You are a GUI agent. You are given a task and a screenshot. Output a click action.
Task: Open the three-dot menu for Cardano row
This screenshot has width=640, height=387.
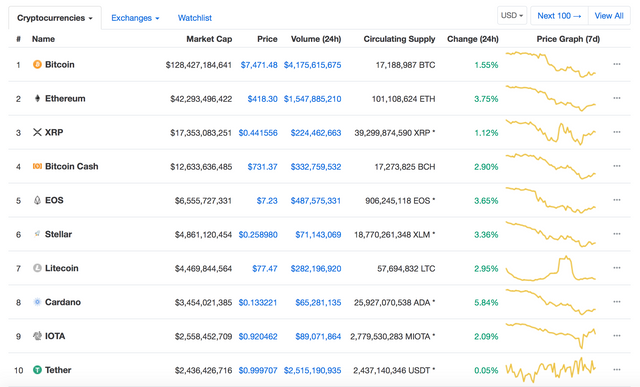tap(617, 302)
